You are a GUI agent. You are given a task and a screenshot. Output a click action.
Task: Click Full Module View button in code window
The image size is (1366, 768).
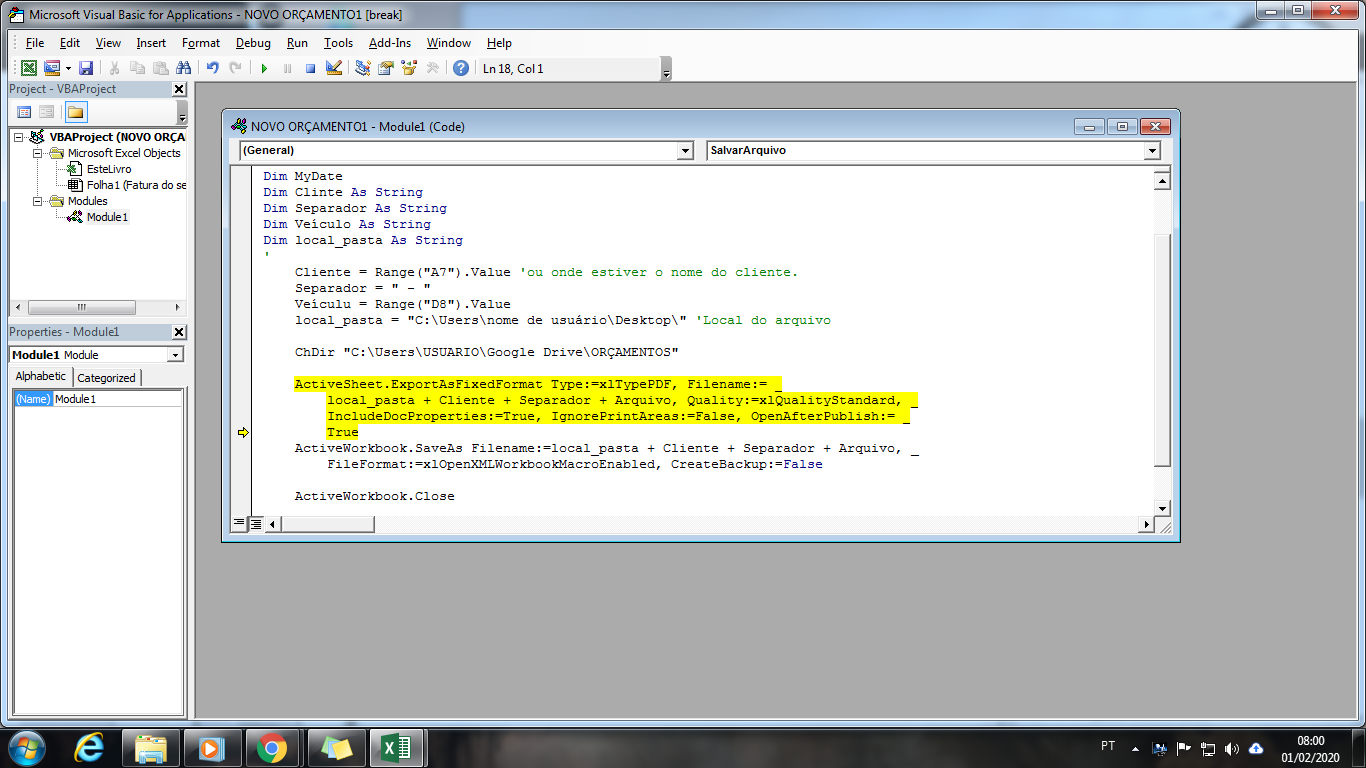tap(256, 524)
